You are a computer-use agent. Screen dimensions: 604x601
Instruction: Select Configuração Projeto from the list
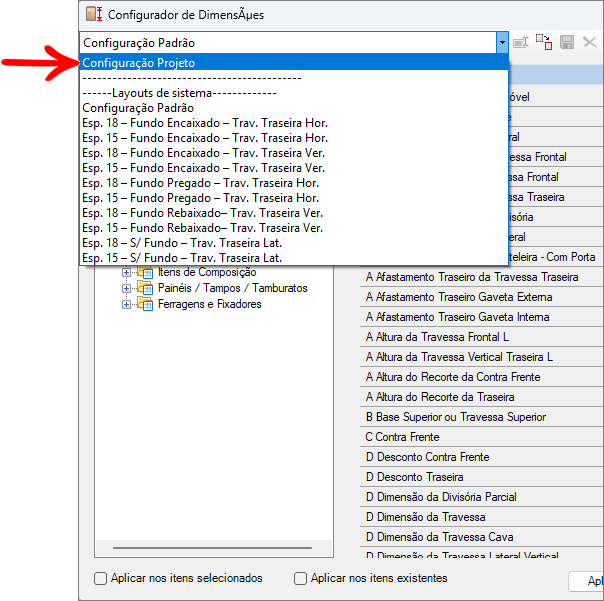tap(294, 63)
